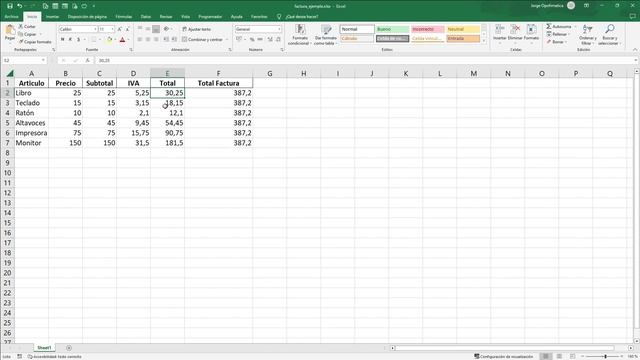
Task: Apply fill color to the cell
Action: [x=109, y=40]
